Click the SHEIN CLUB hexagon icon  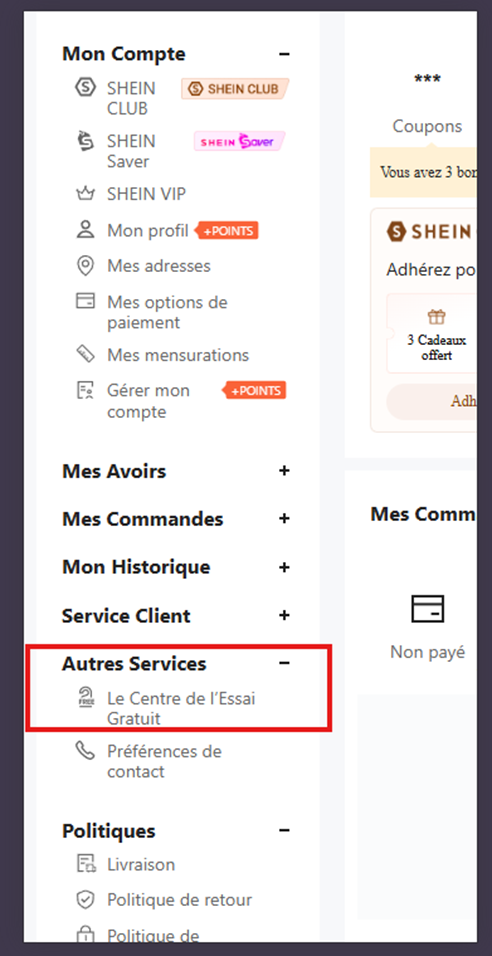tap(85, 88)
